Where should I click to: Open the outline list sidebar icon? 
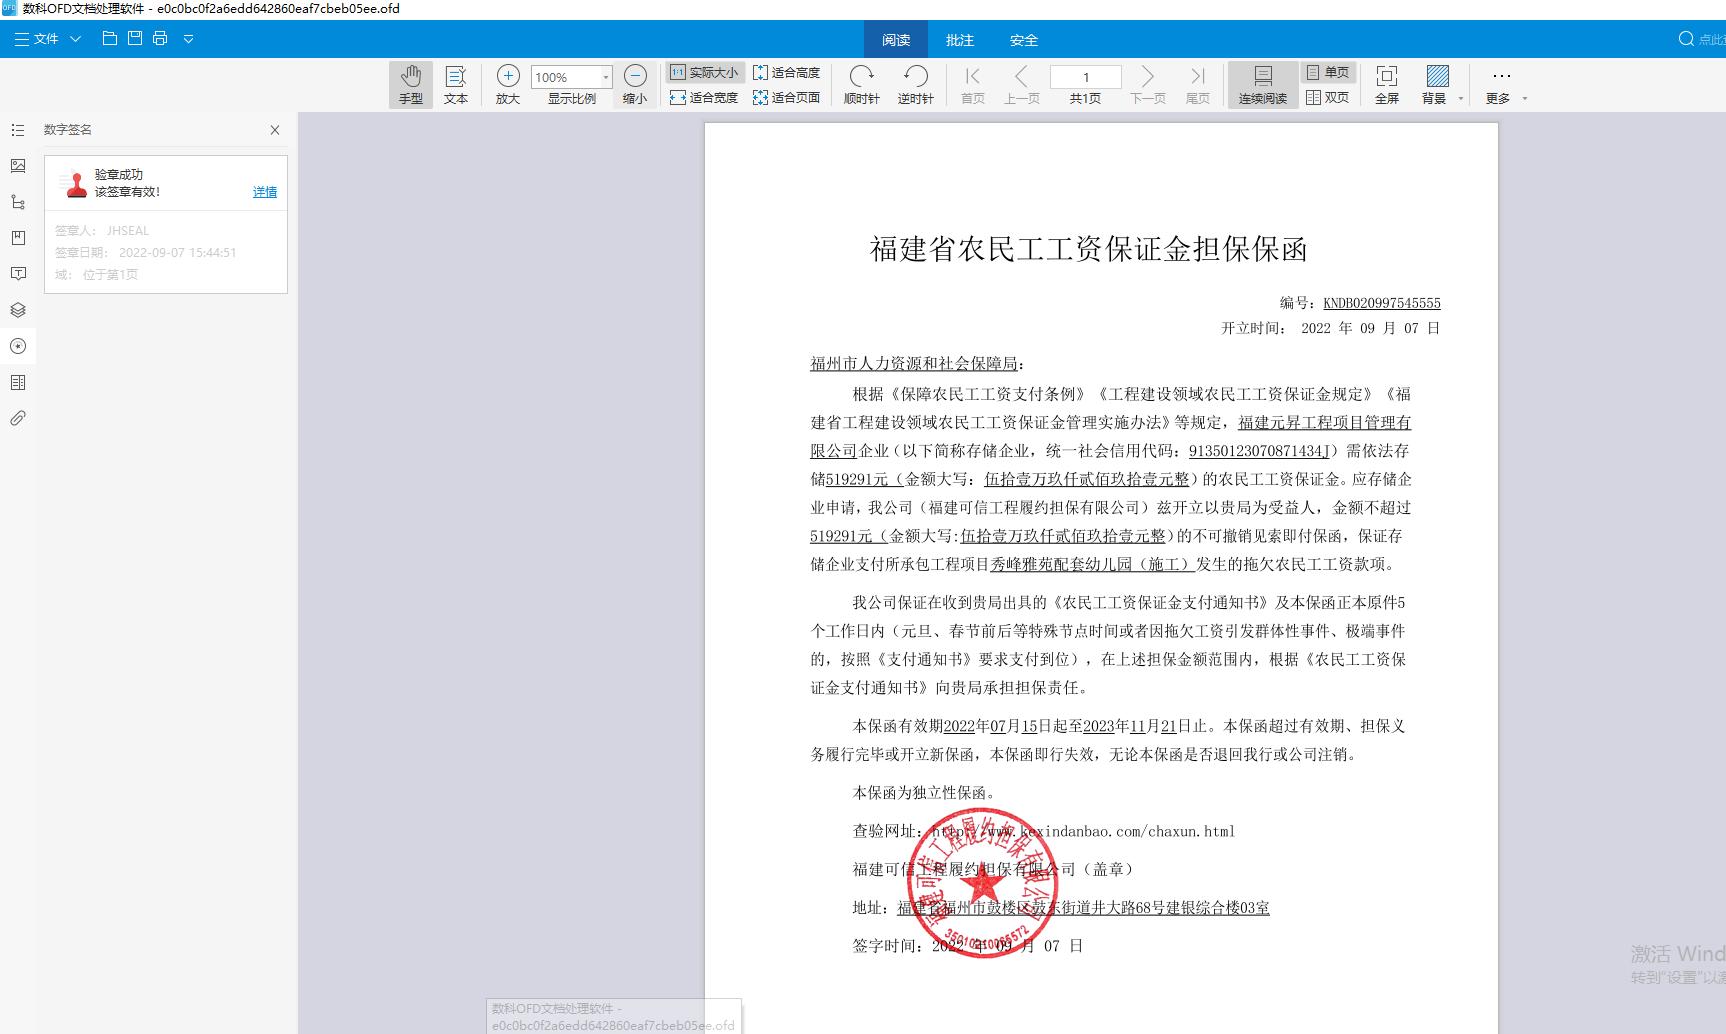18,130
